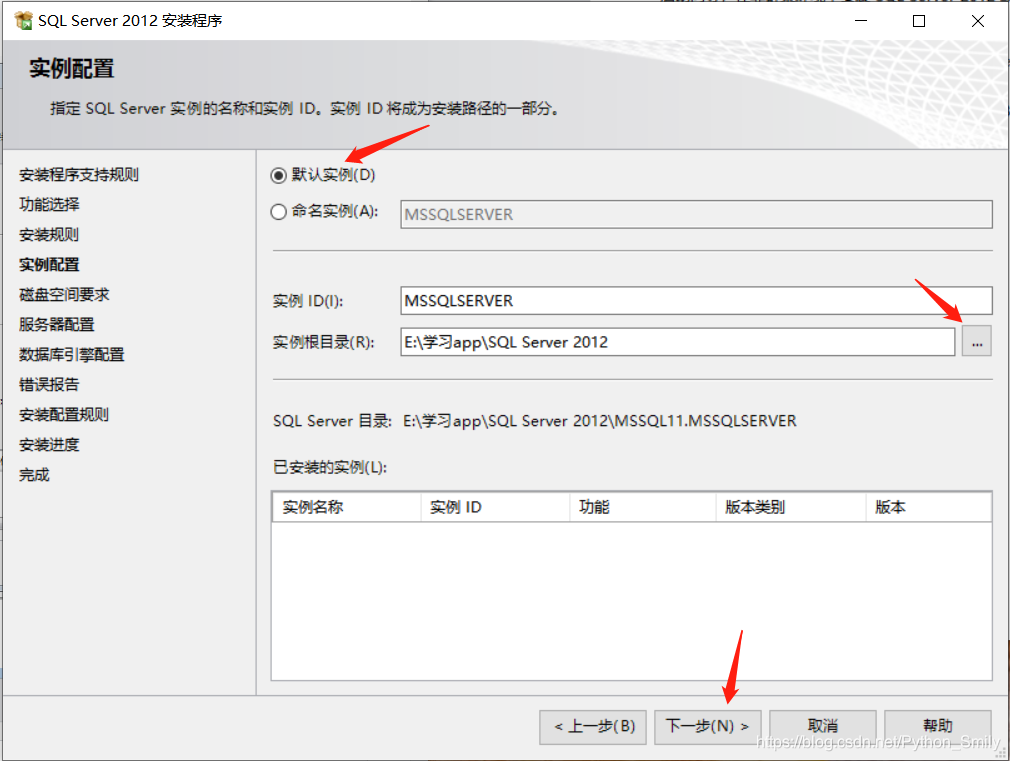Click the SQL Server setup title icon
This screenshot has height=761, width=1010.
point(23,21)
